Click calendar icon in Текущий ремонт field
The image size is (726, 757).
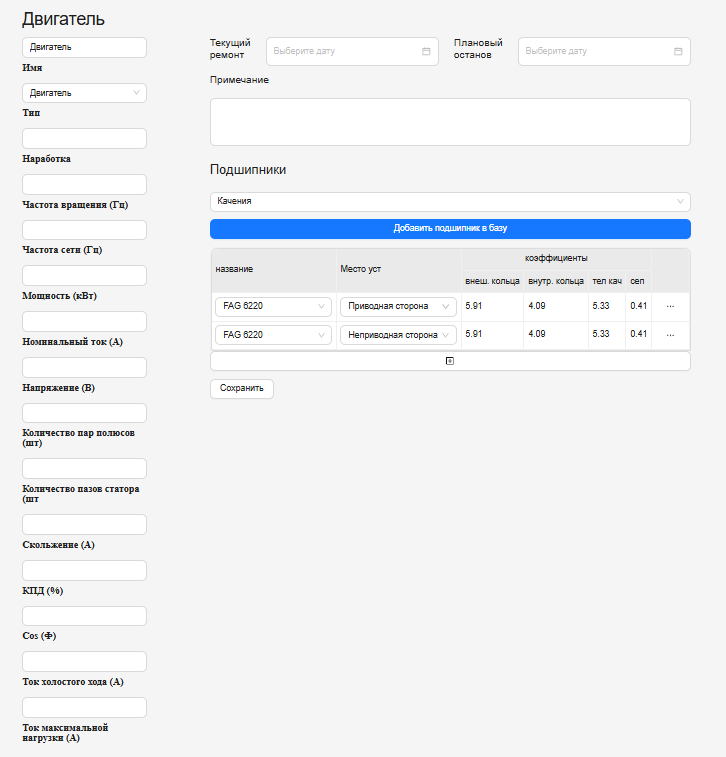coord(426,51)
